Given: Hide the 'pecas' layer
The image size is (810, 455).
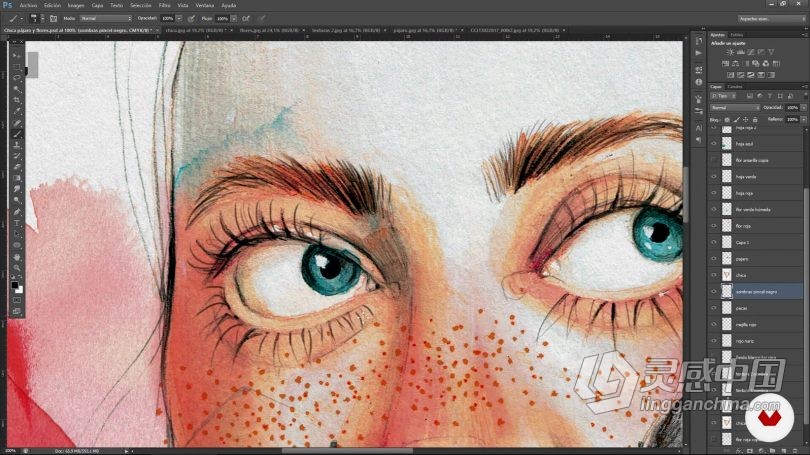Looking at the screenshot, I should click(x=714, y=308).
